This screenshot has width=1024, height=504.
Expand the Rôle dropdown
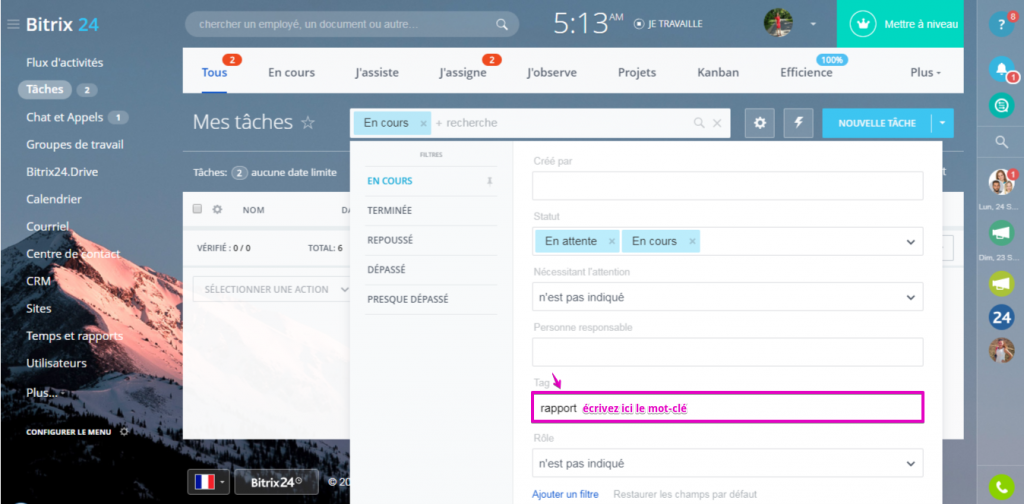point(910,464)
